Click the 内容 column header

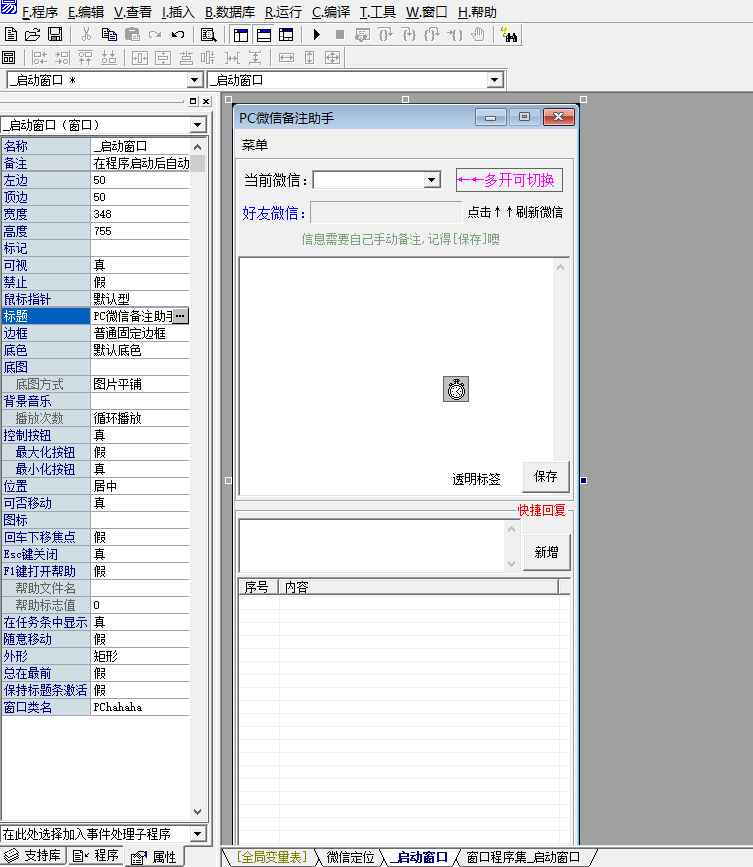point(419,587)
